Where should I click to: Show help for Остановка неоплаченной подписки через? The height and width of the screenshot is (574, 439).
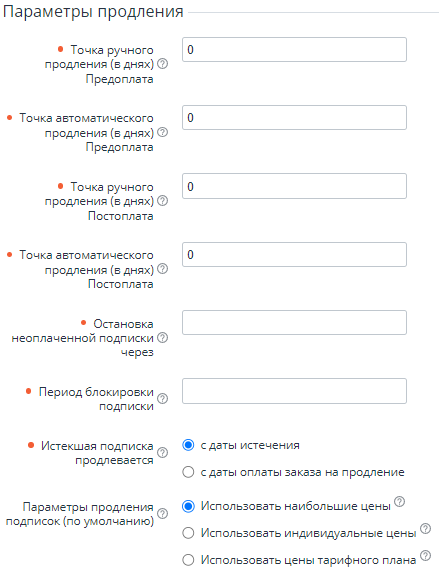163,338
